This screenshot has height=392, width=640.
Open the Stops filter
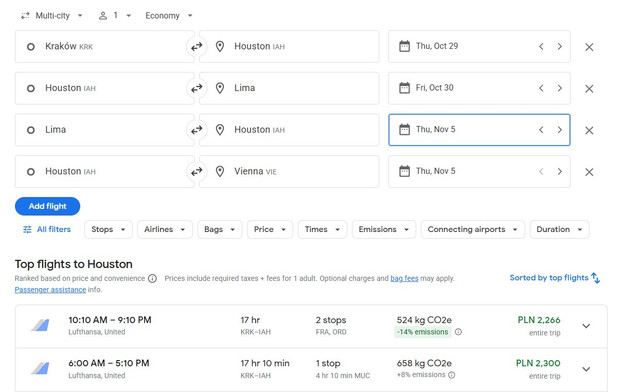(108, 229)
